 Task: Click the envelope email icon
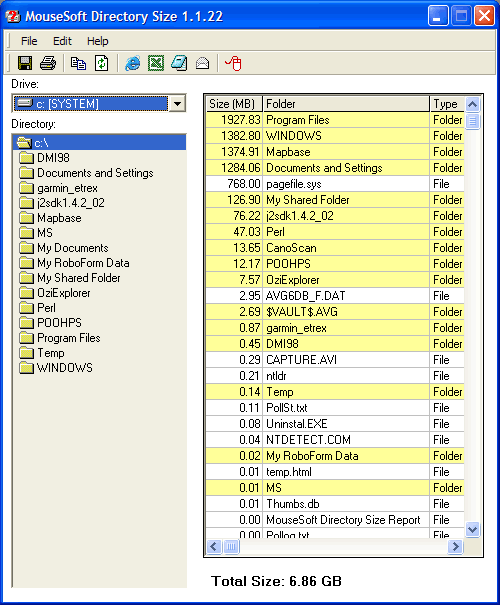[202, 63]
